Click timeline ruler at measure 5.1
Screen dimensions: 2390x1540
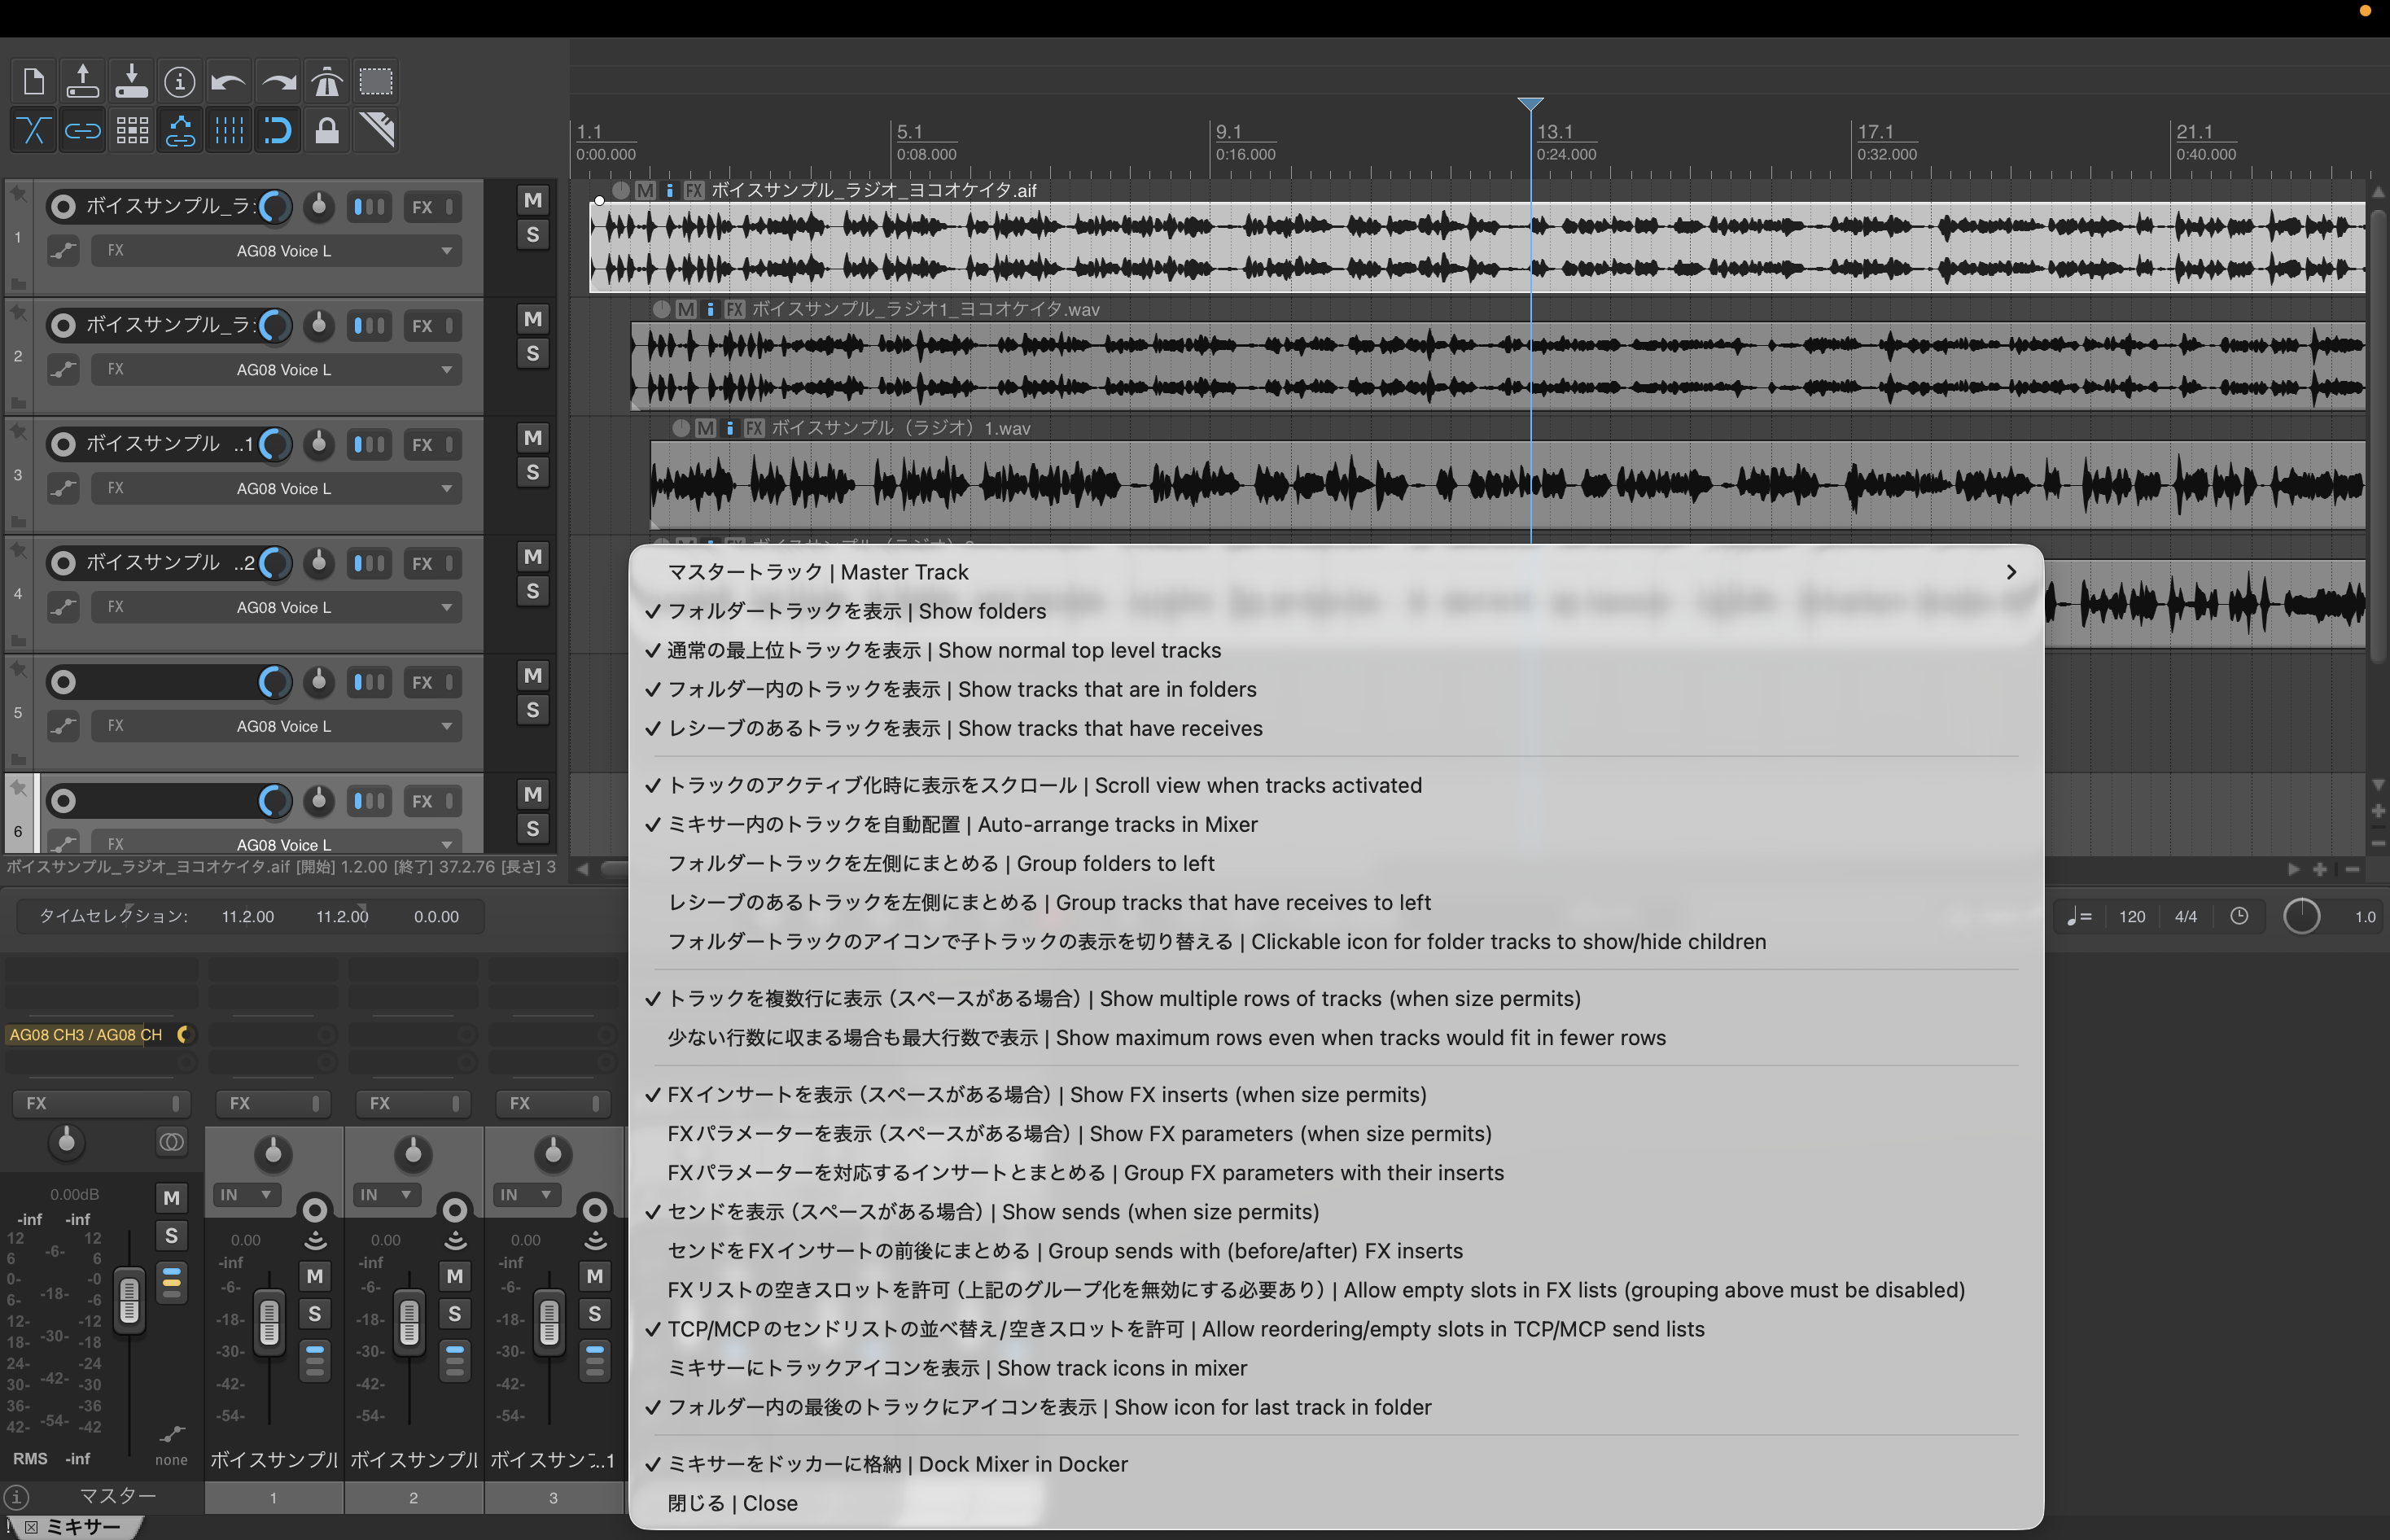pos(909,132)
